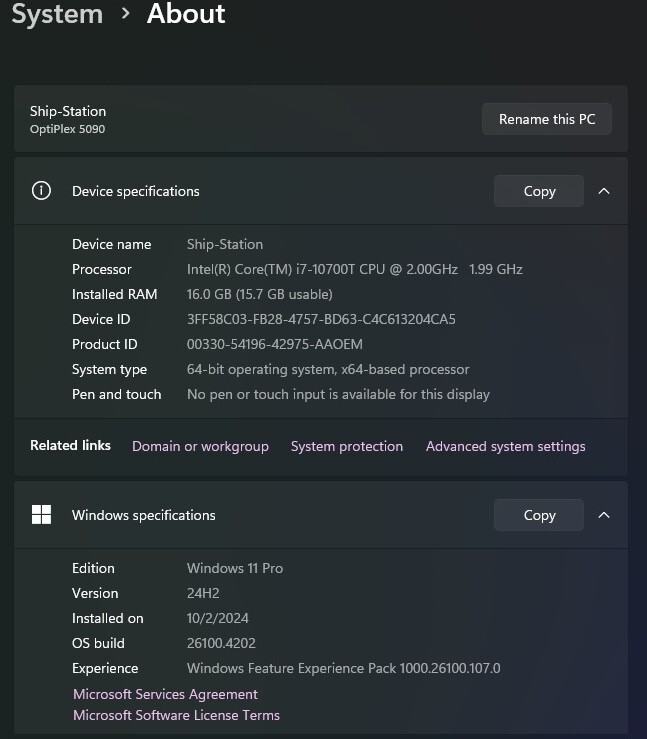Click the About breadcrumb title

click(186, 14)
